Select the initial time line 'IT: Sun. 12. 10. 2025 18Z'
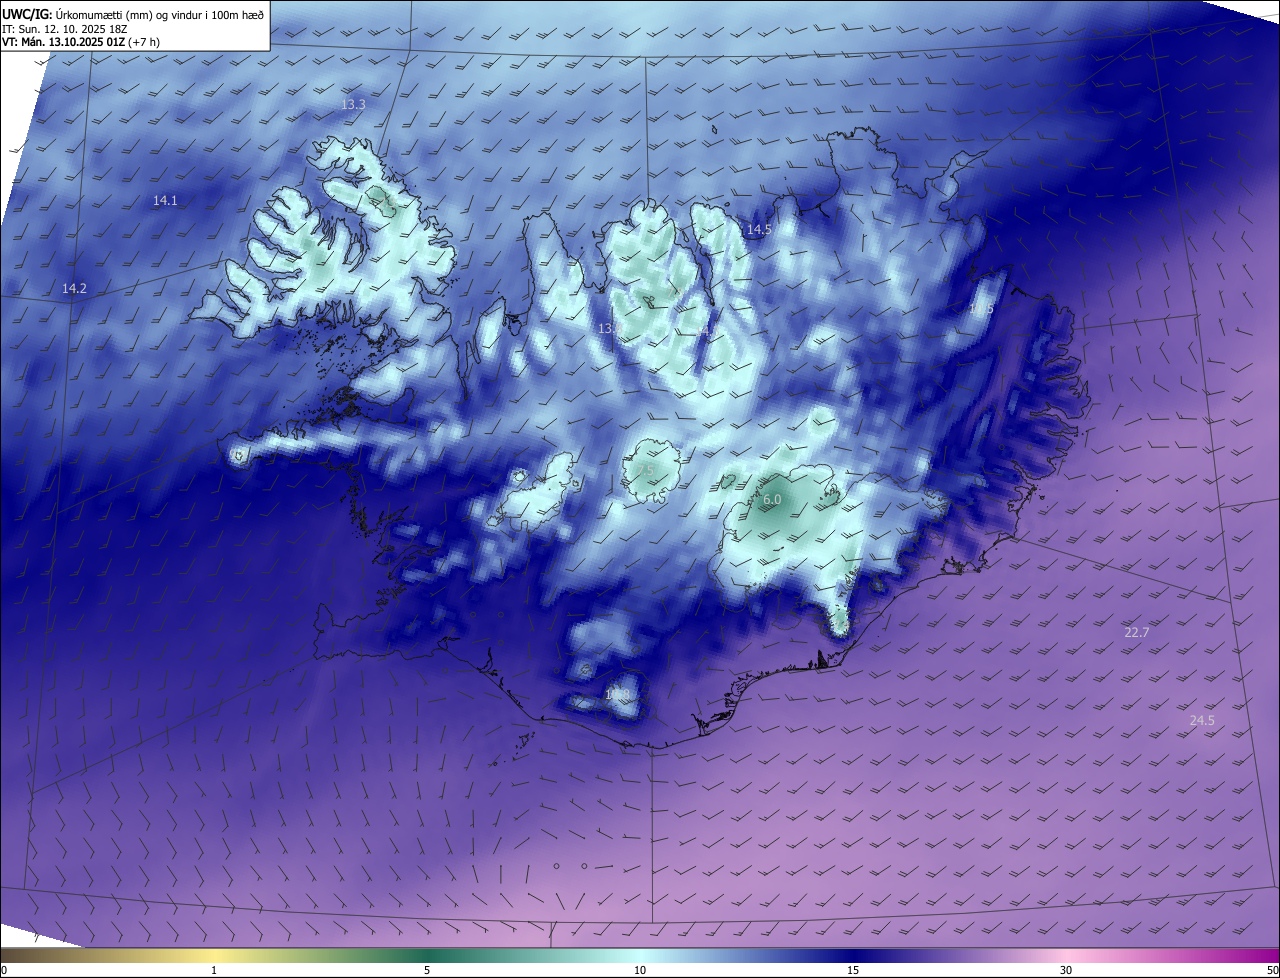This screenshot has width=1280, height=978. (x=65, y=29)
